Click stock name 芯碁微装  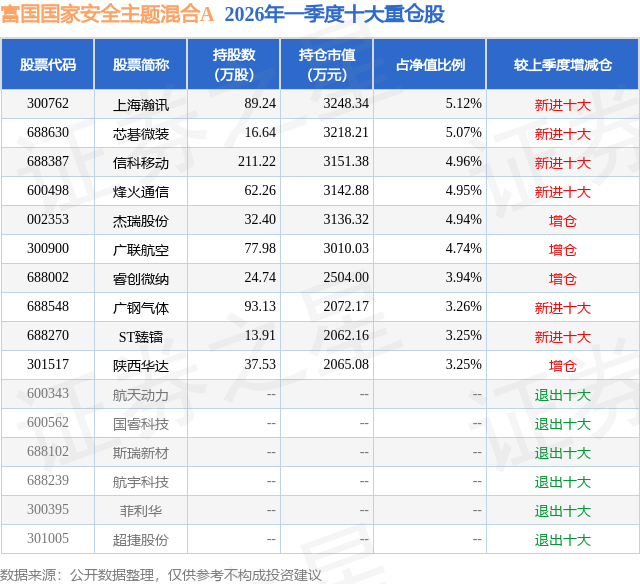tap(141, 134)
